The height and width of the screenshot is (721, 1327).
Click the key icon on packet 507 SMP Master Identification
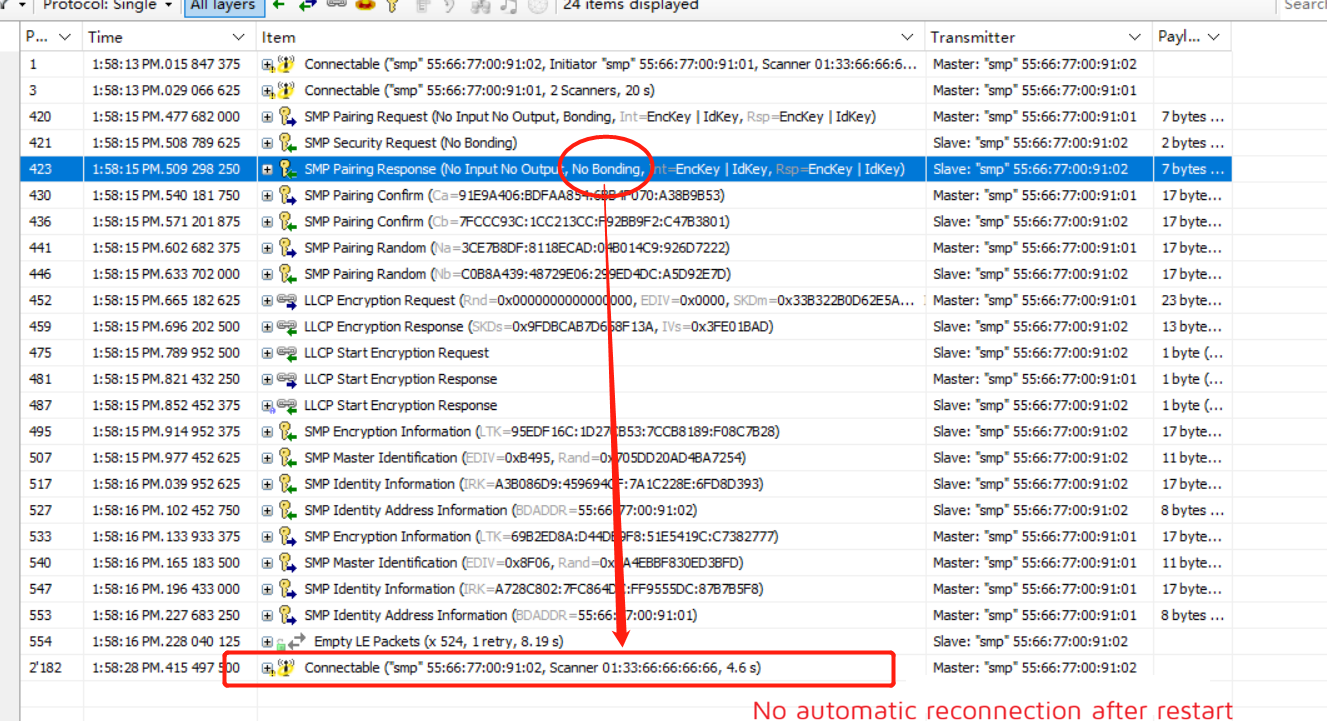[x=287, y=458]
